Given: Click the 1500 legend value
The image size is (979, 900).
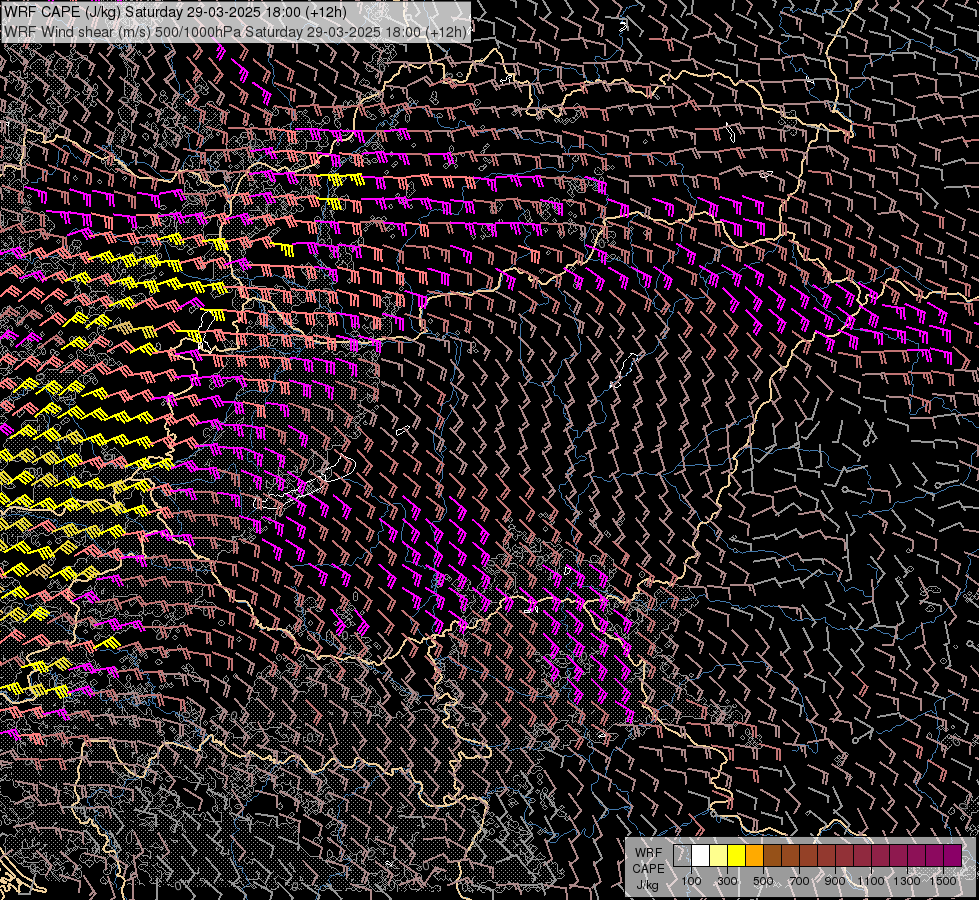Looking at the screenshot, I should click(943, 881).
